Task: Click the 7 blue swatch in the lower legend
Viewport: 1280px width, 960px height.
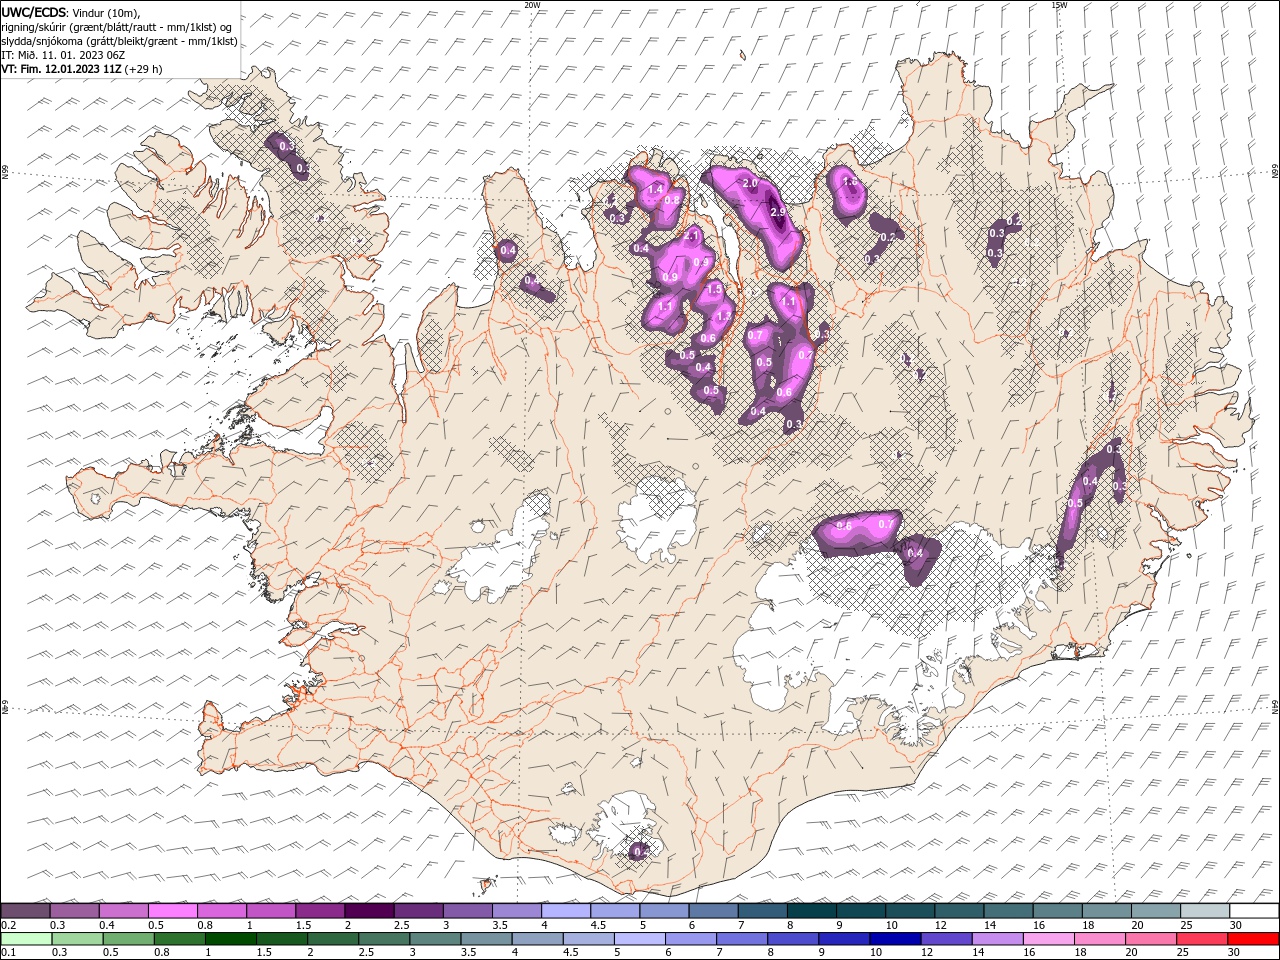Action: [742, 939]
